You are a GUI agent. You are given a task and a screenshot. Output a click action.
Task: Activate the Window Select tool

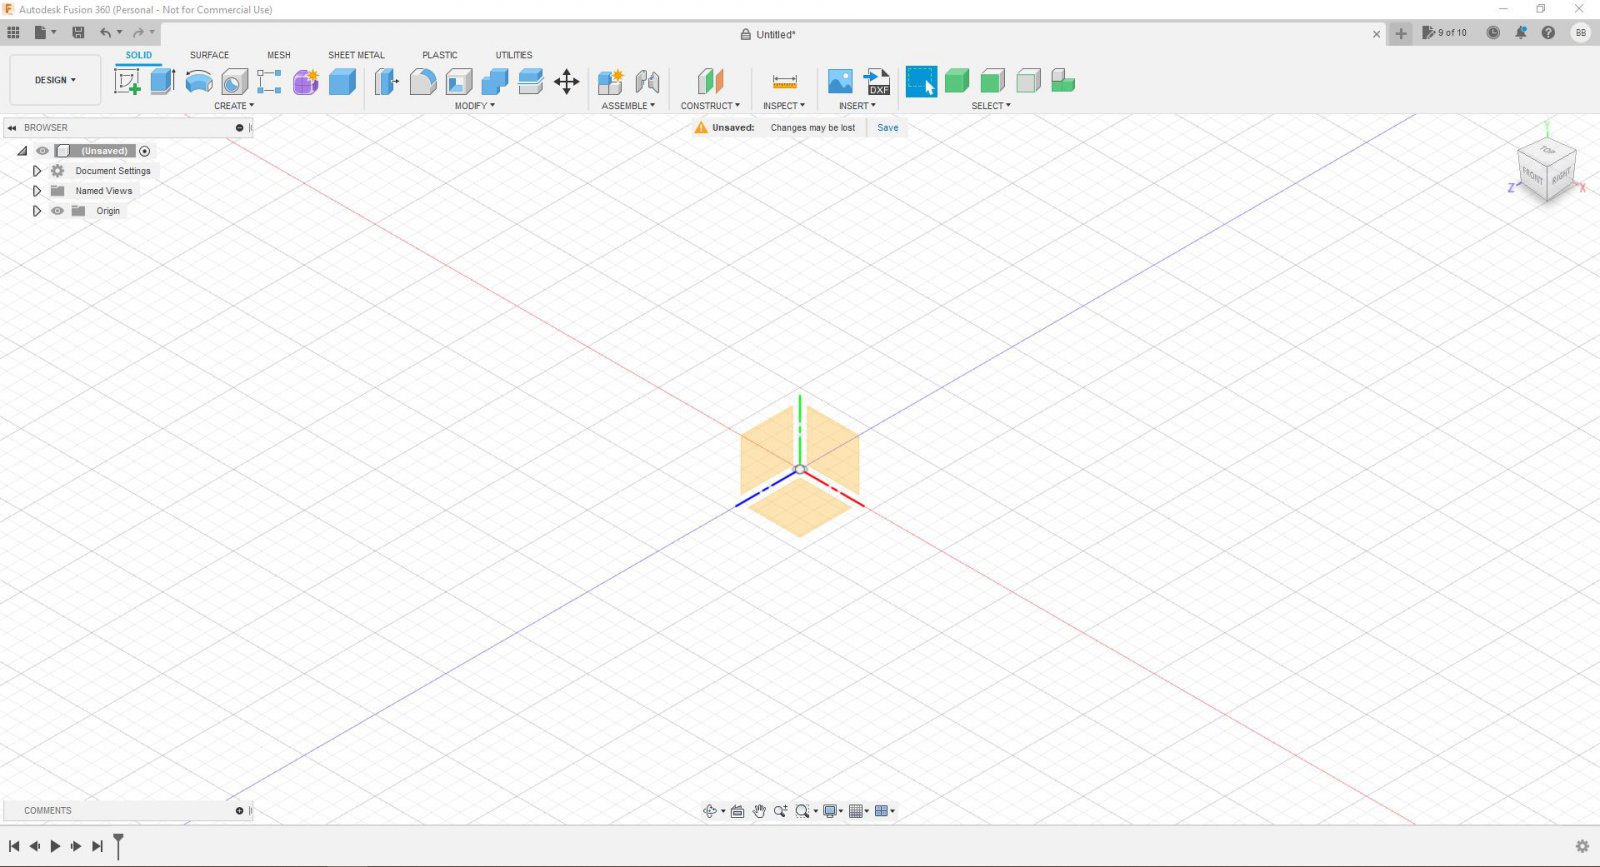pos(922,82)
